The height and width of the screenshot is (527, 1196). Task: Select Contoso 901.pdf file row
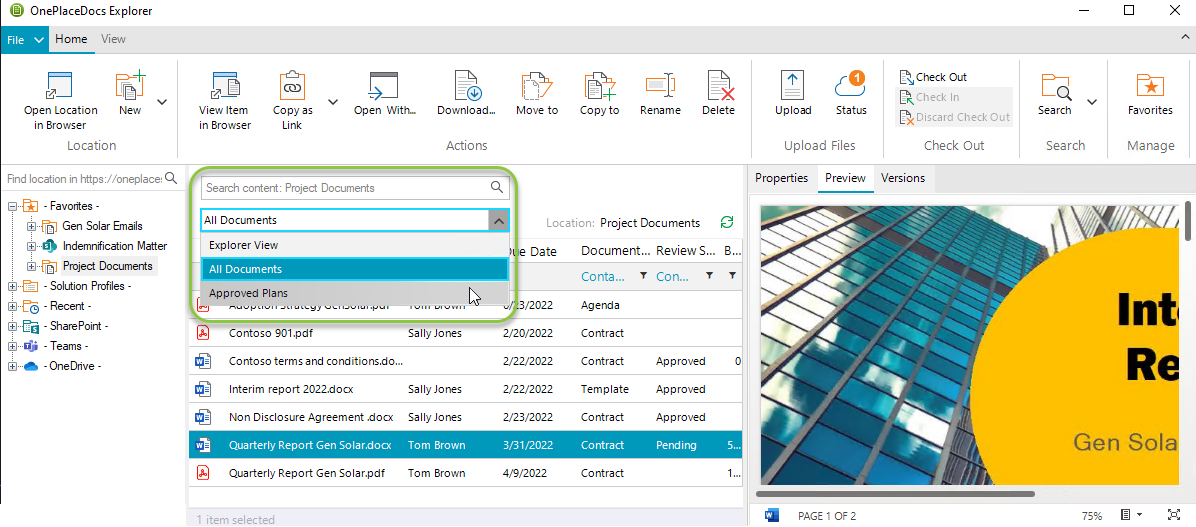click(465, 333)
